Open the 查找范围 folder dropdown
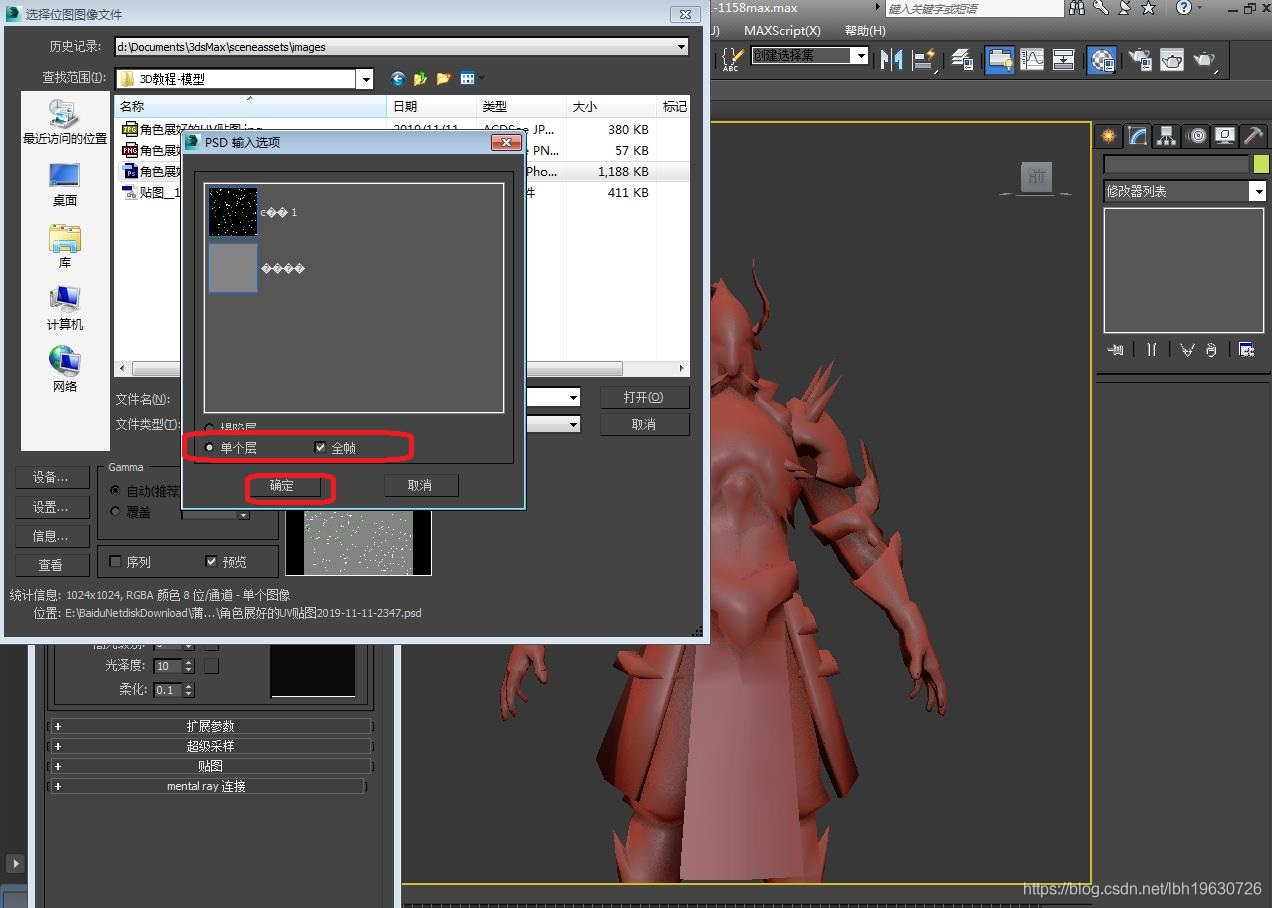This screenshot has height=908, width=1272. click(365, 79)
